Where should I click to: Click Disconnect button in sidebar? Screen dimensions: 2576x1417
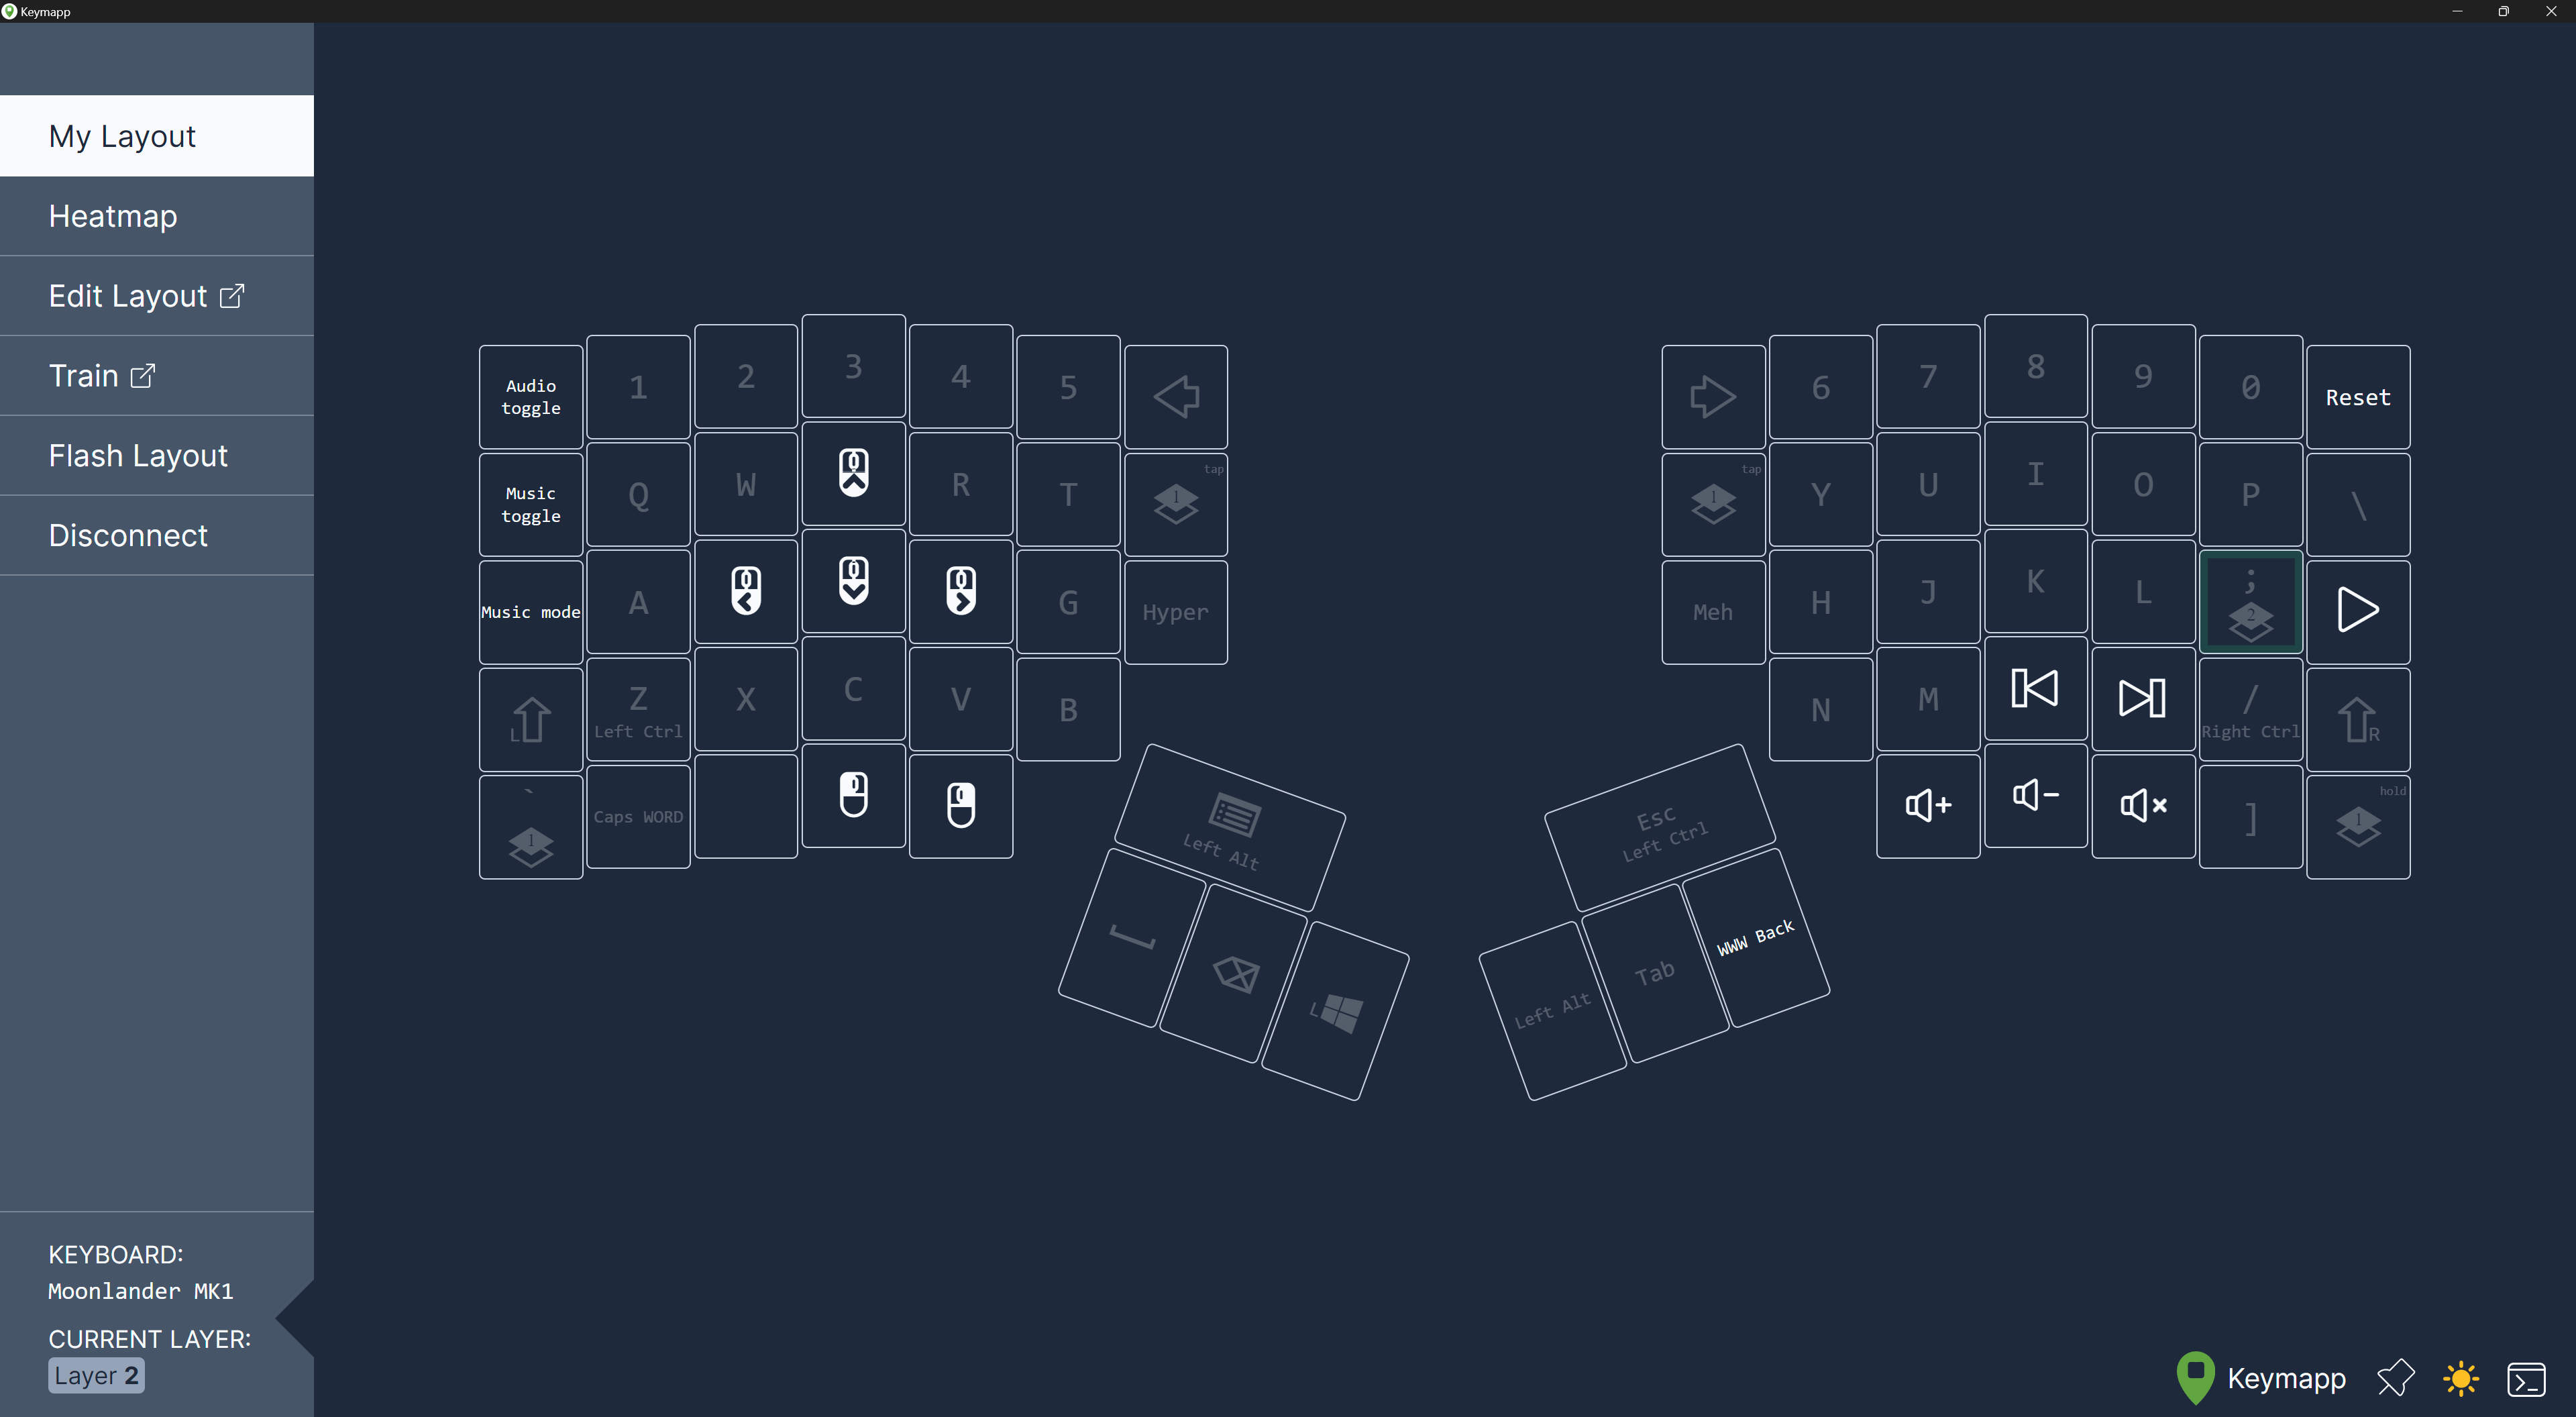tap(127, 534)
